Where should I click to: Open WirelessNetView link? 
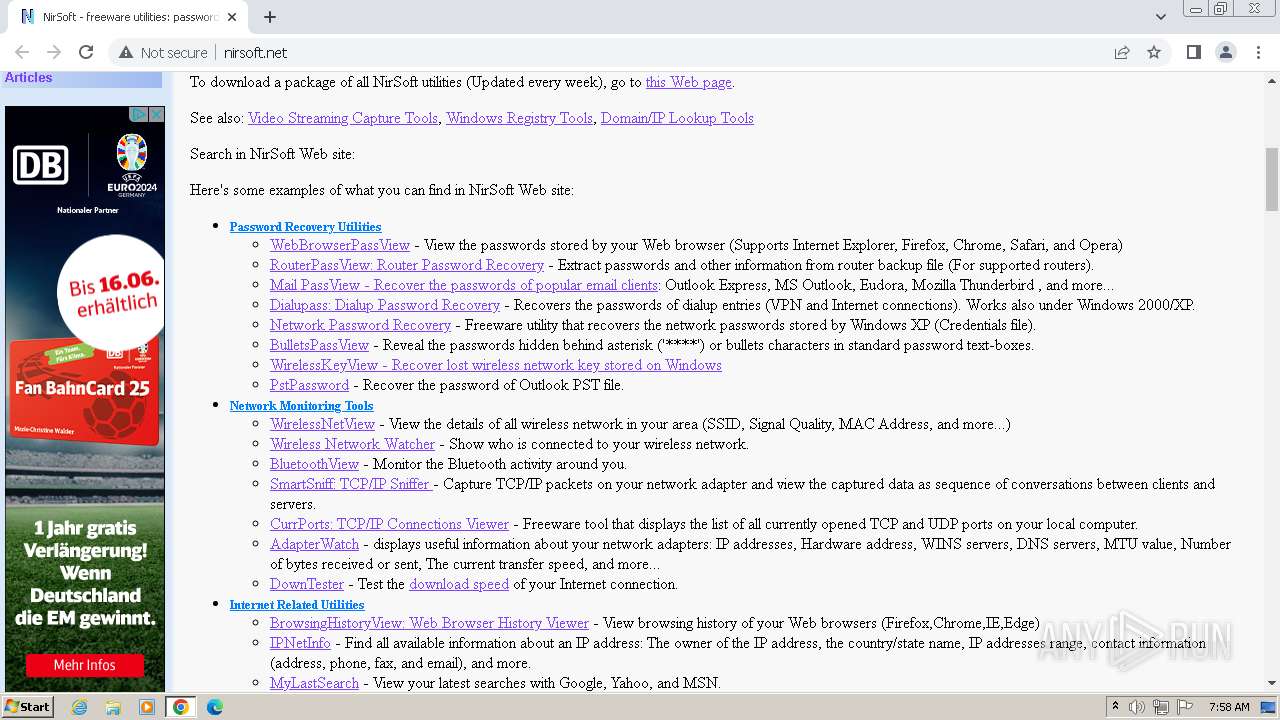(322, 424)
